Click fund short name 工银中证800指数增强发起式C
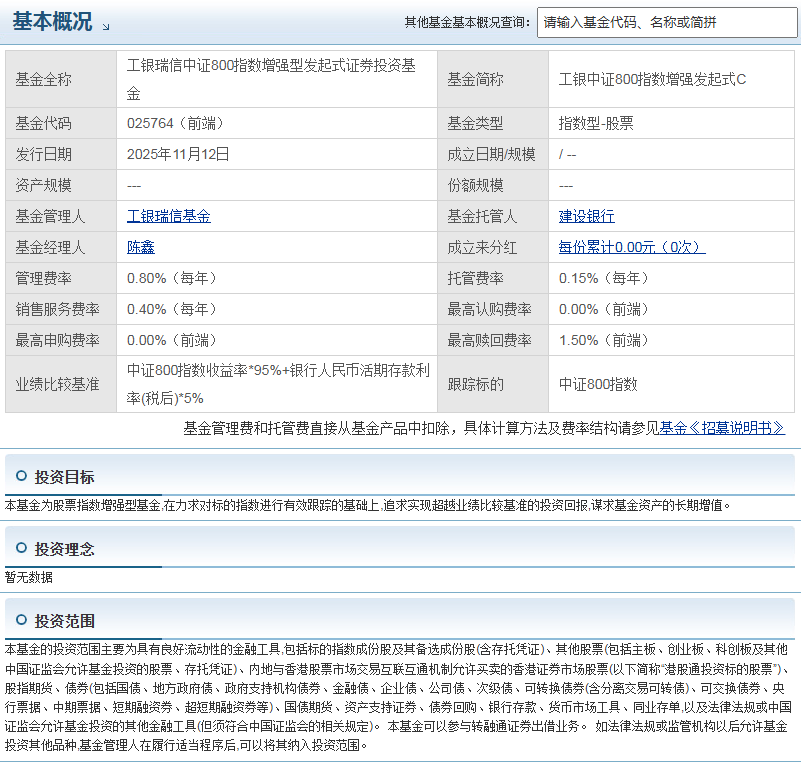The image size is (801, 763). tap(652, 79)
